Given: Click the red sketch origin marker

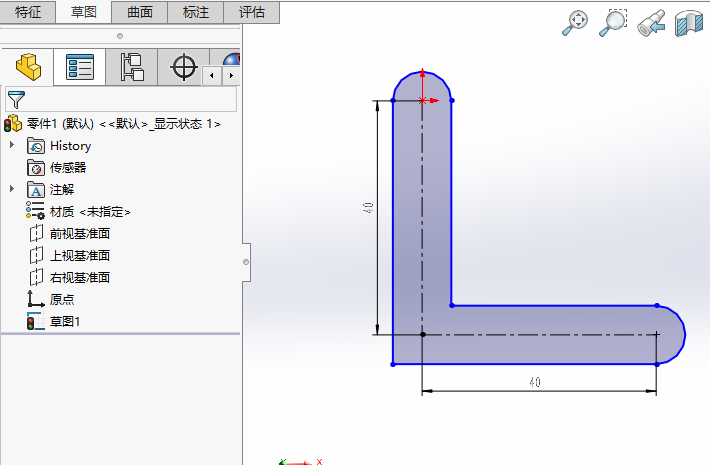Looking at the screenshot, I should [422, 100].
